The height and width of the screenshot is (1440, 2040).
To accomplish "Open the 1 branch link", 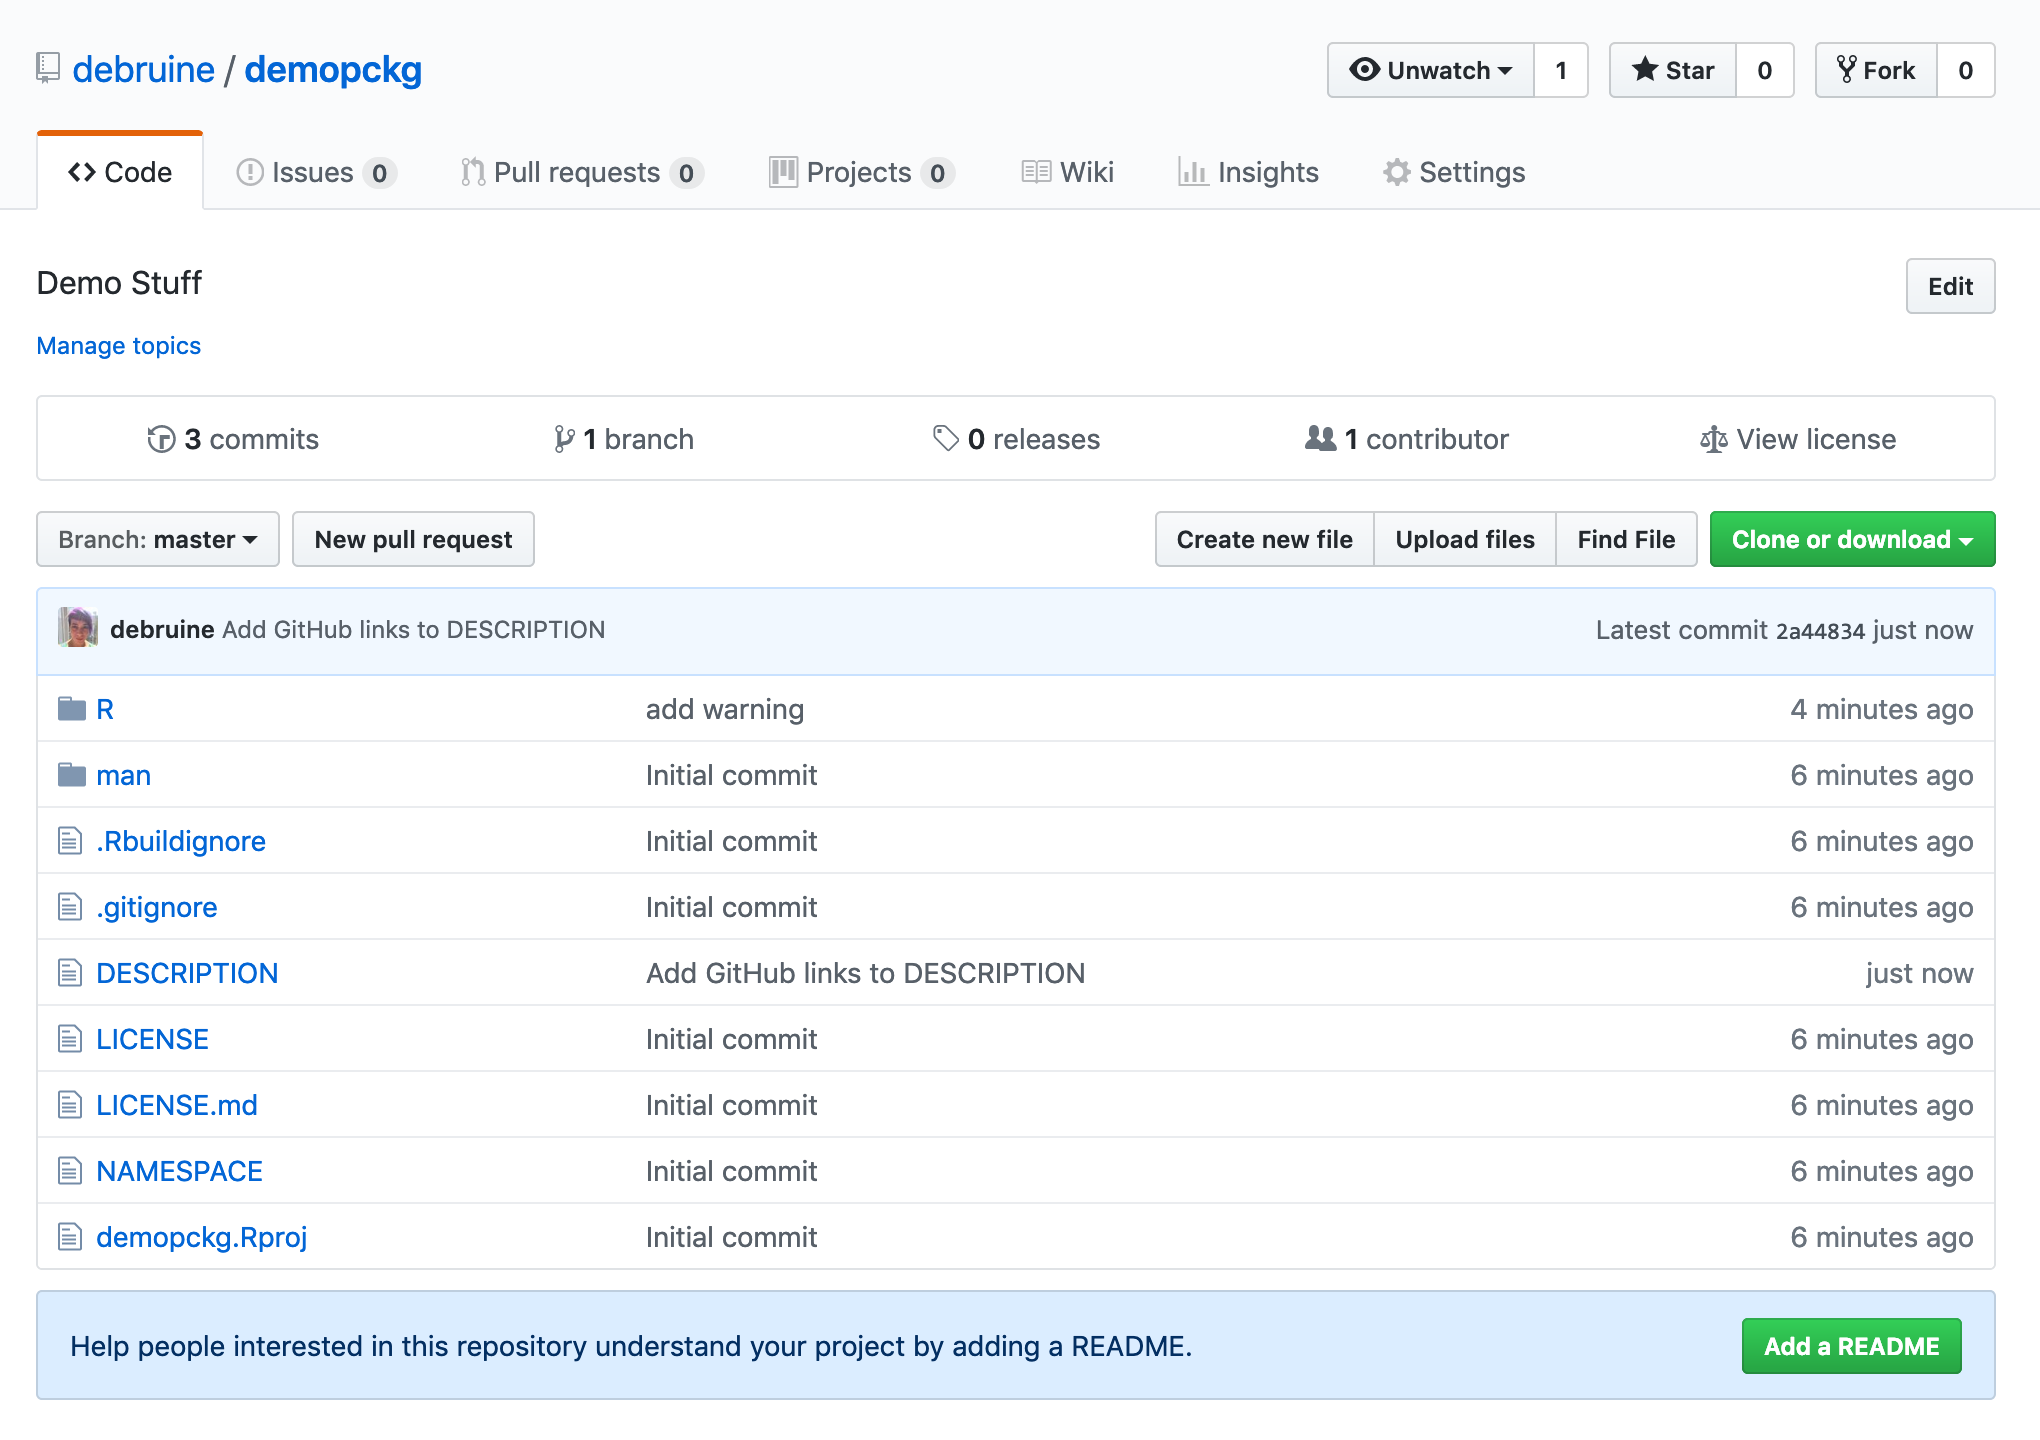I will coord(624,439).
